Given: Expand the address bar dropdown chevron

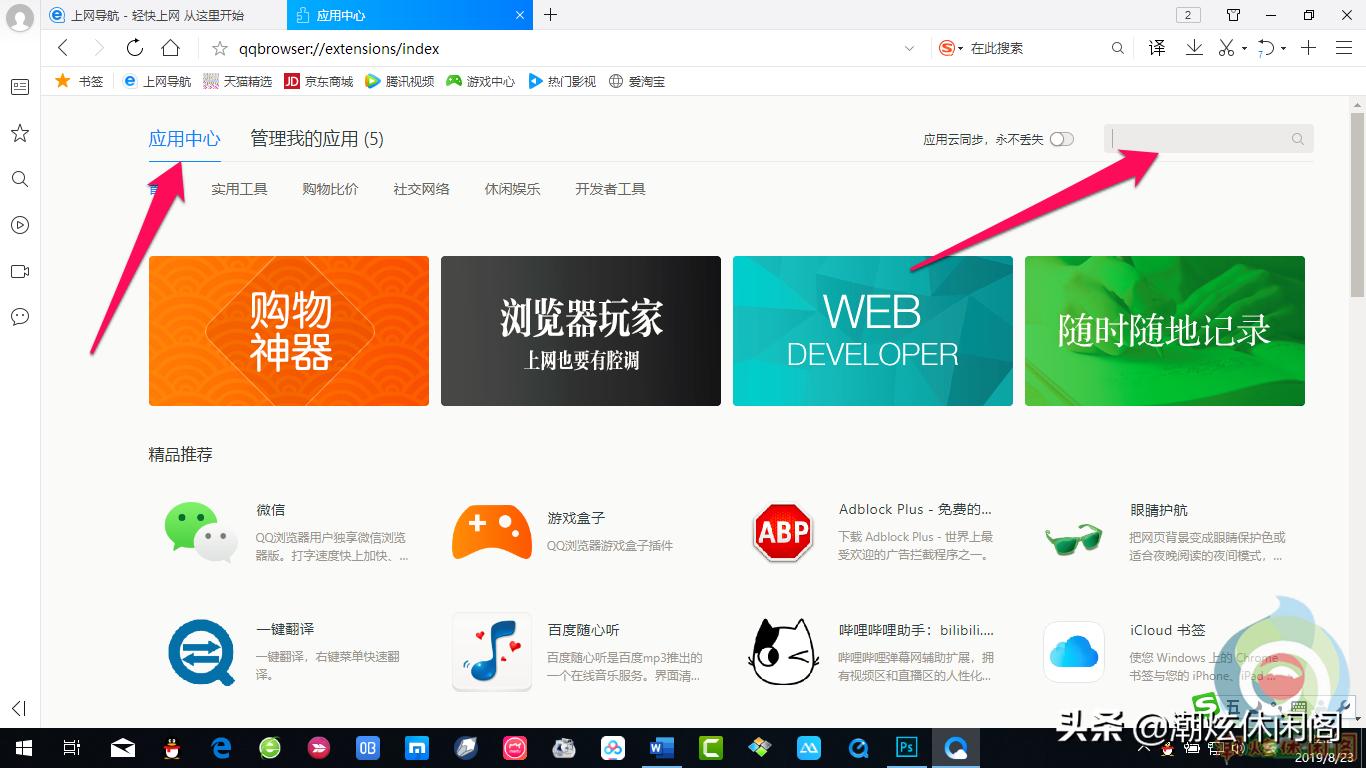Looking at the screenshot, I should (909, 47).
